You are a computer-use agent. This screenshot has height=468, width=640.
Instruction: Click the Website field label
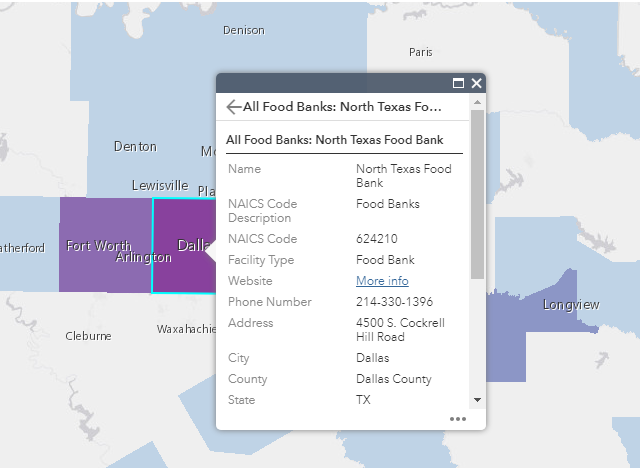pos(250,281)
